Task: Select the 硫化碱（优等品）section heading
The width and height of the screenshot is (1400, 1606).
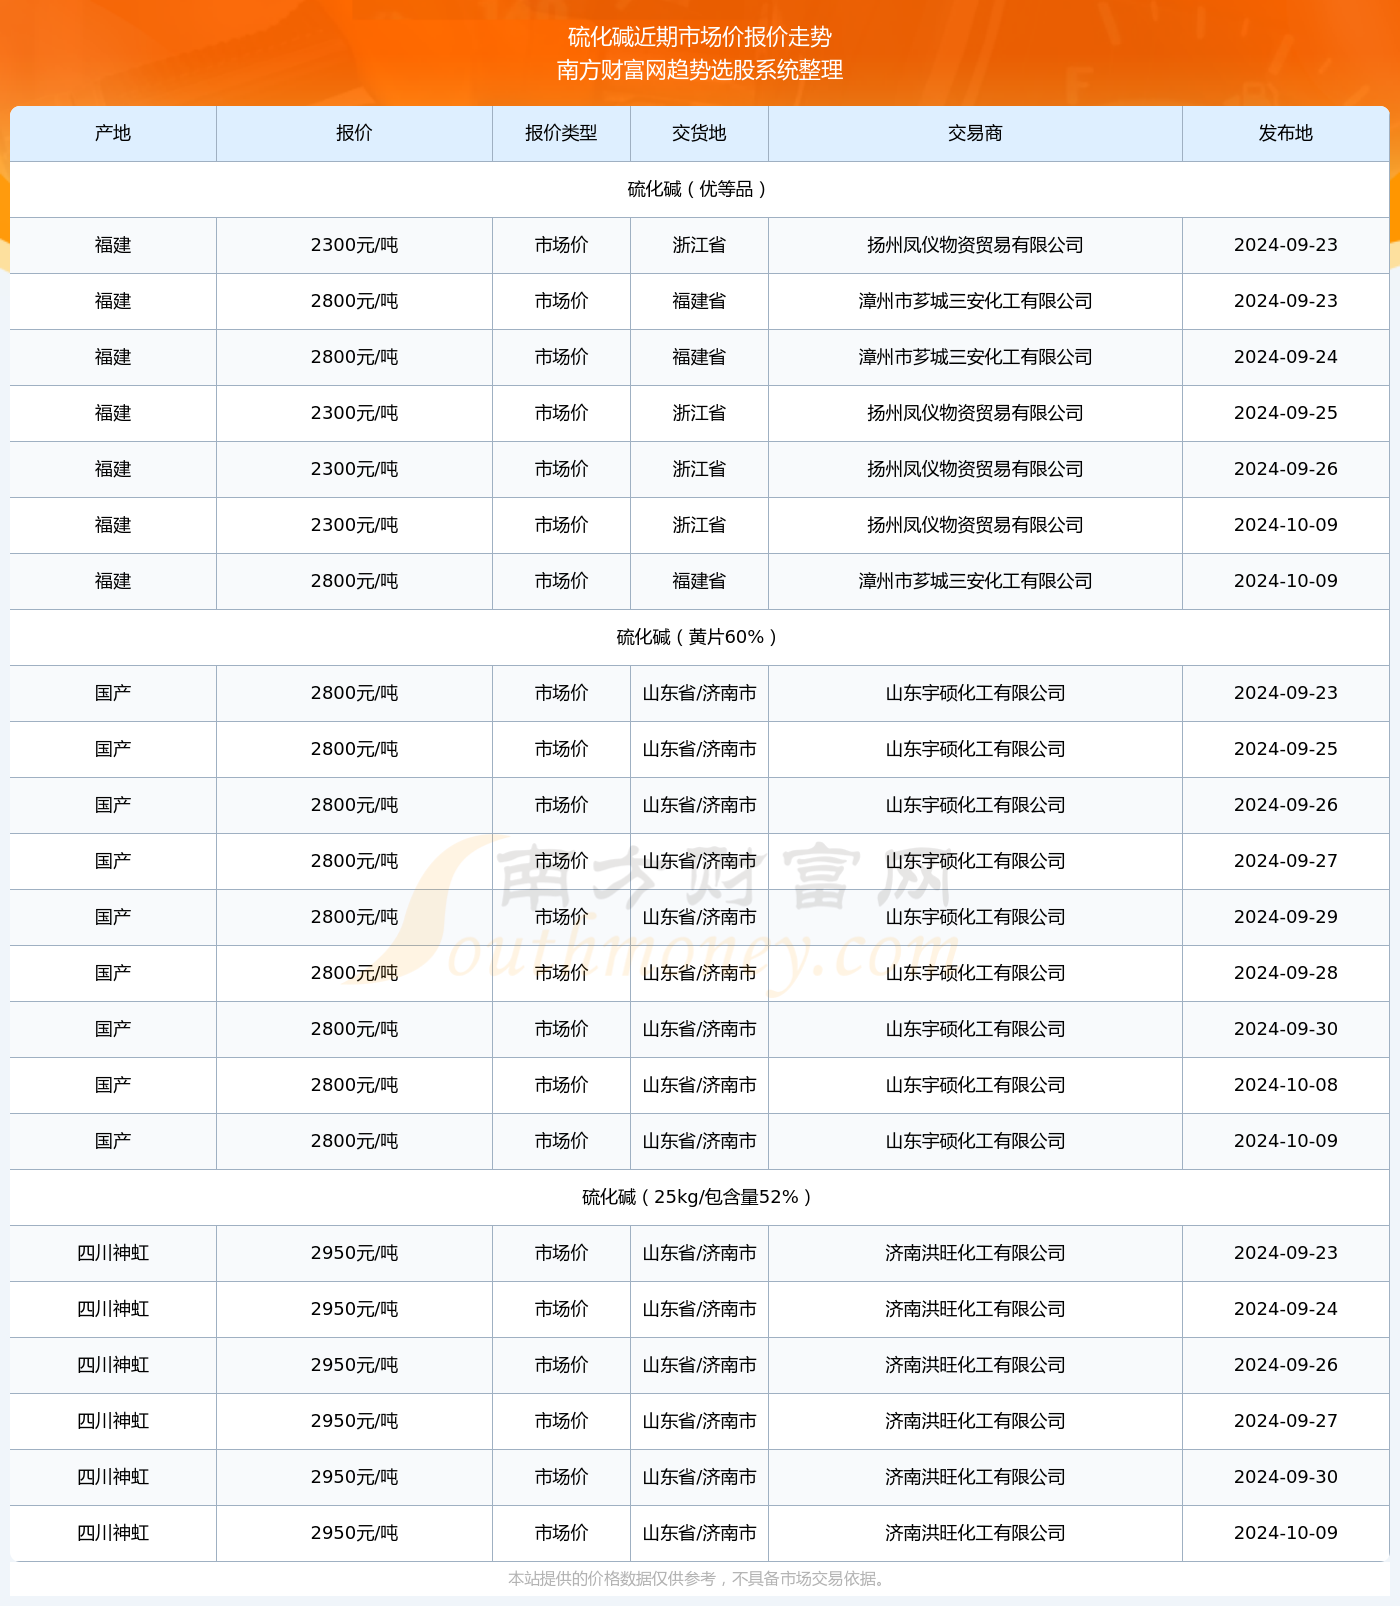Action: [699, 189]
